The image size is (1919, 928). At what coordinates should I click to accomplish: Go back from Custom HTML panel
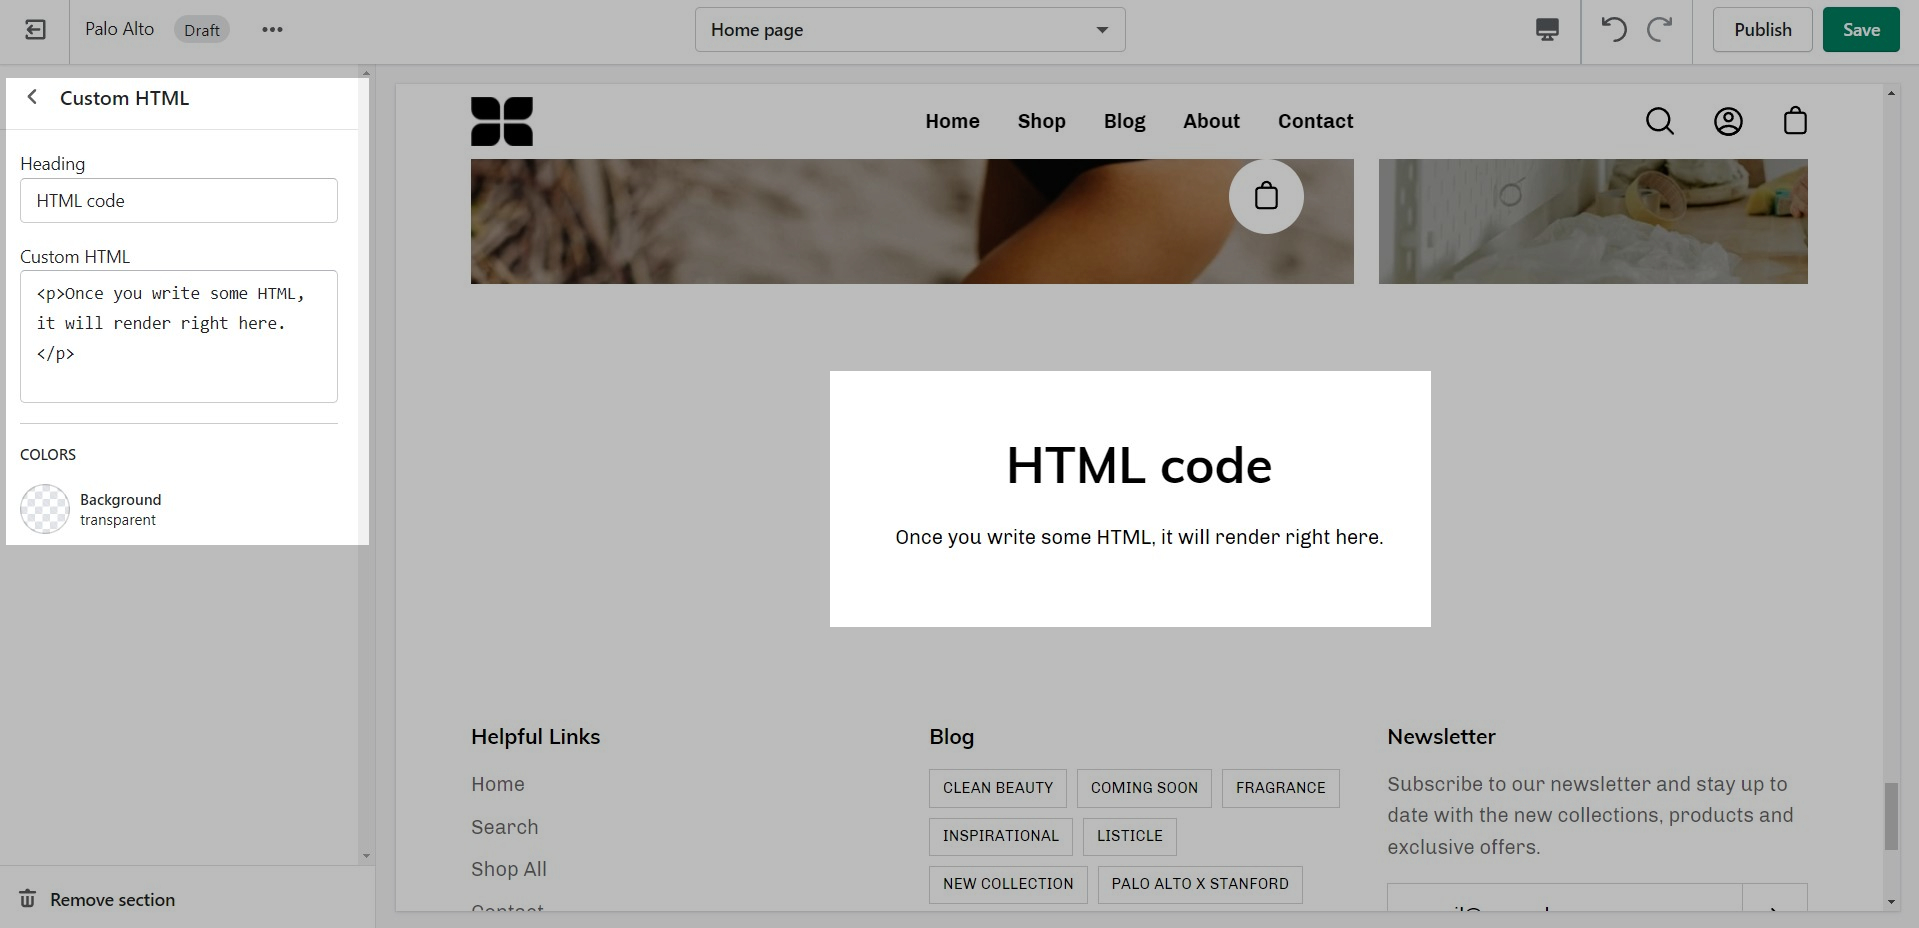click(x=32, y=97)
